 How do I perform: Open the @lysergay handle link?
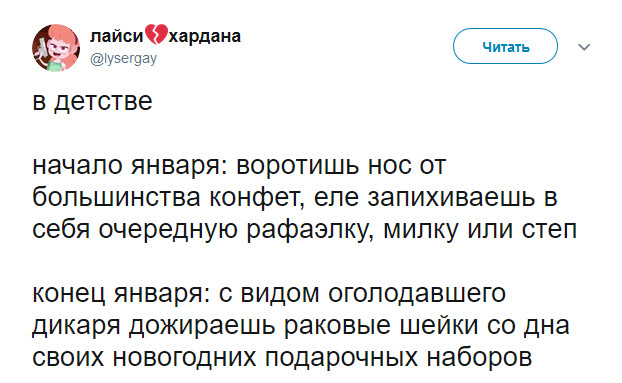(123, 58)
